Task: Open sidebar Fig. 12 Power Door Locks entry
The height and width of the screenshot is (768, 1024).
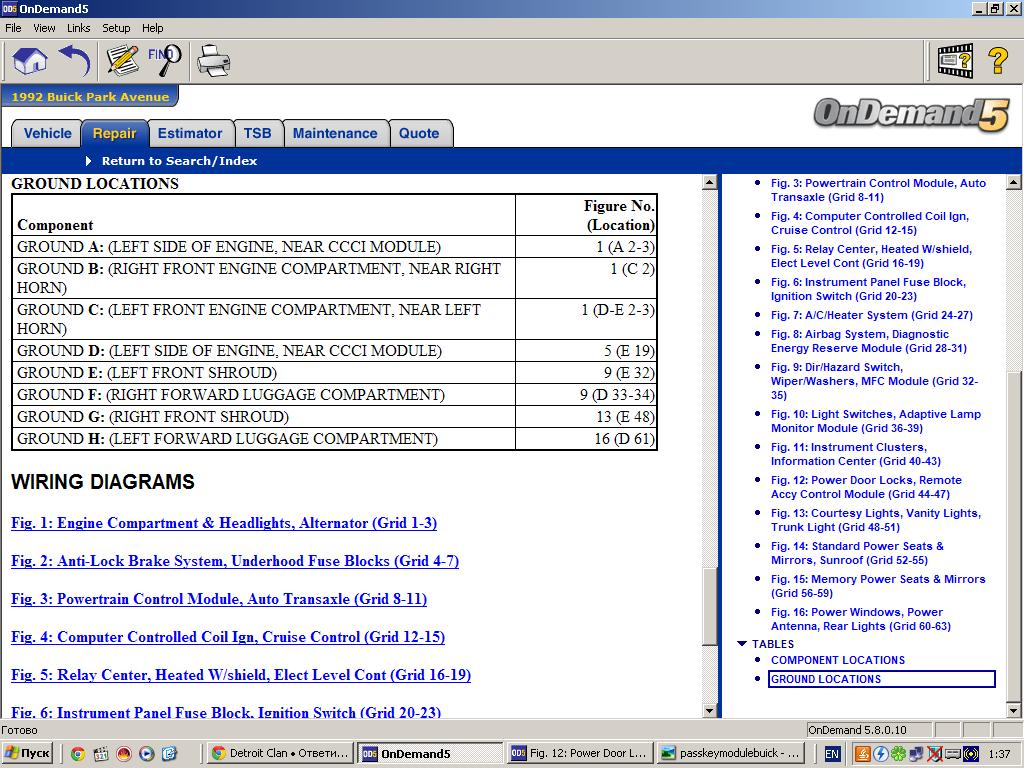Action: [x=866, y=487]
